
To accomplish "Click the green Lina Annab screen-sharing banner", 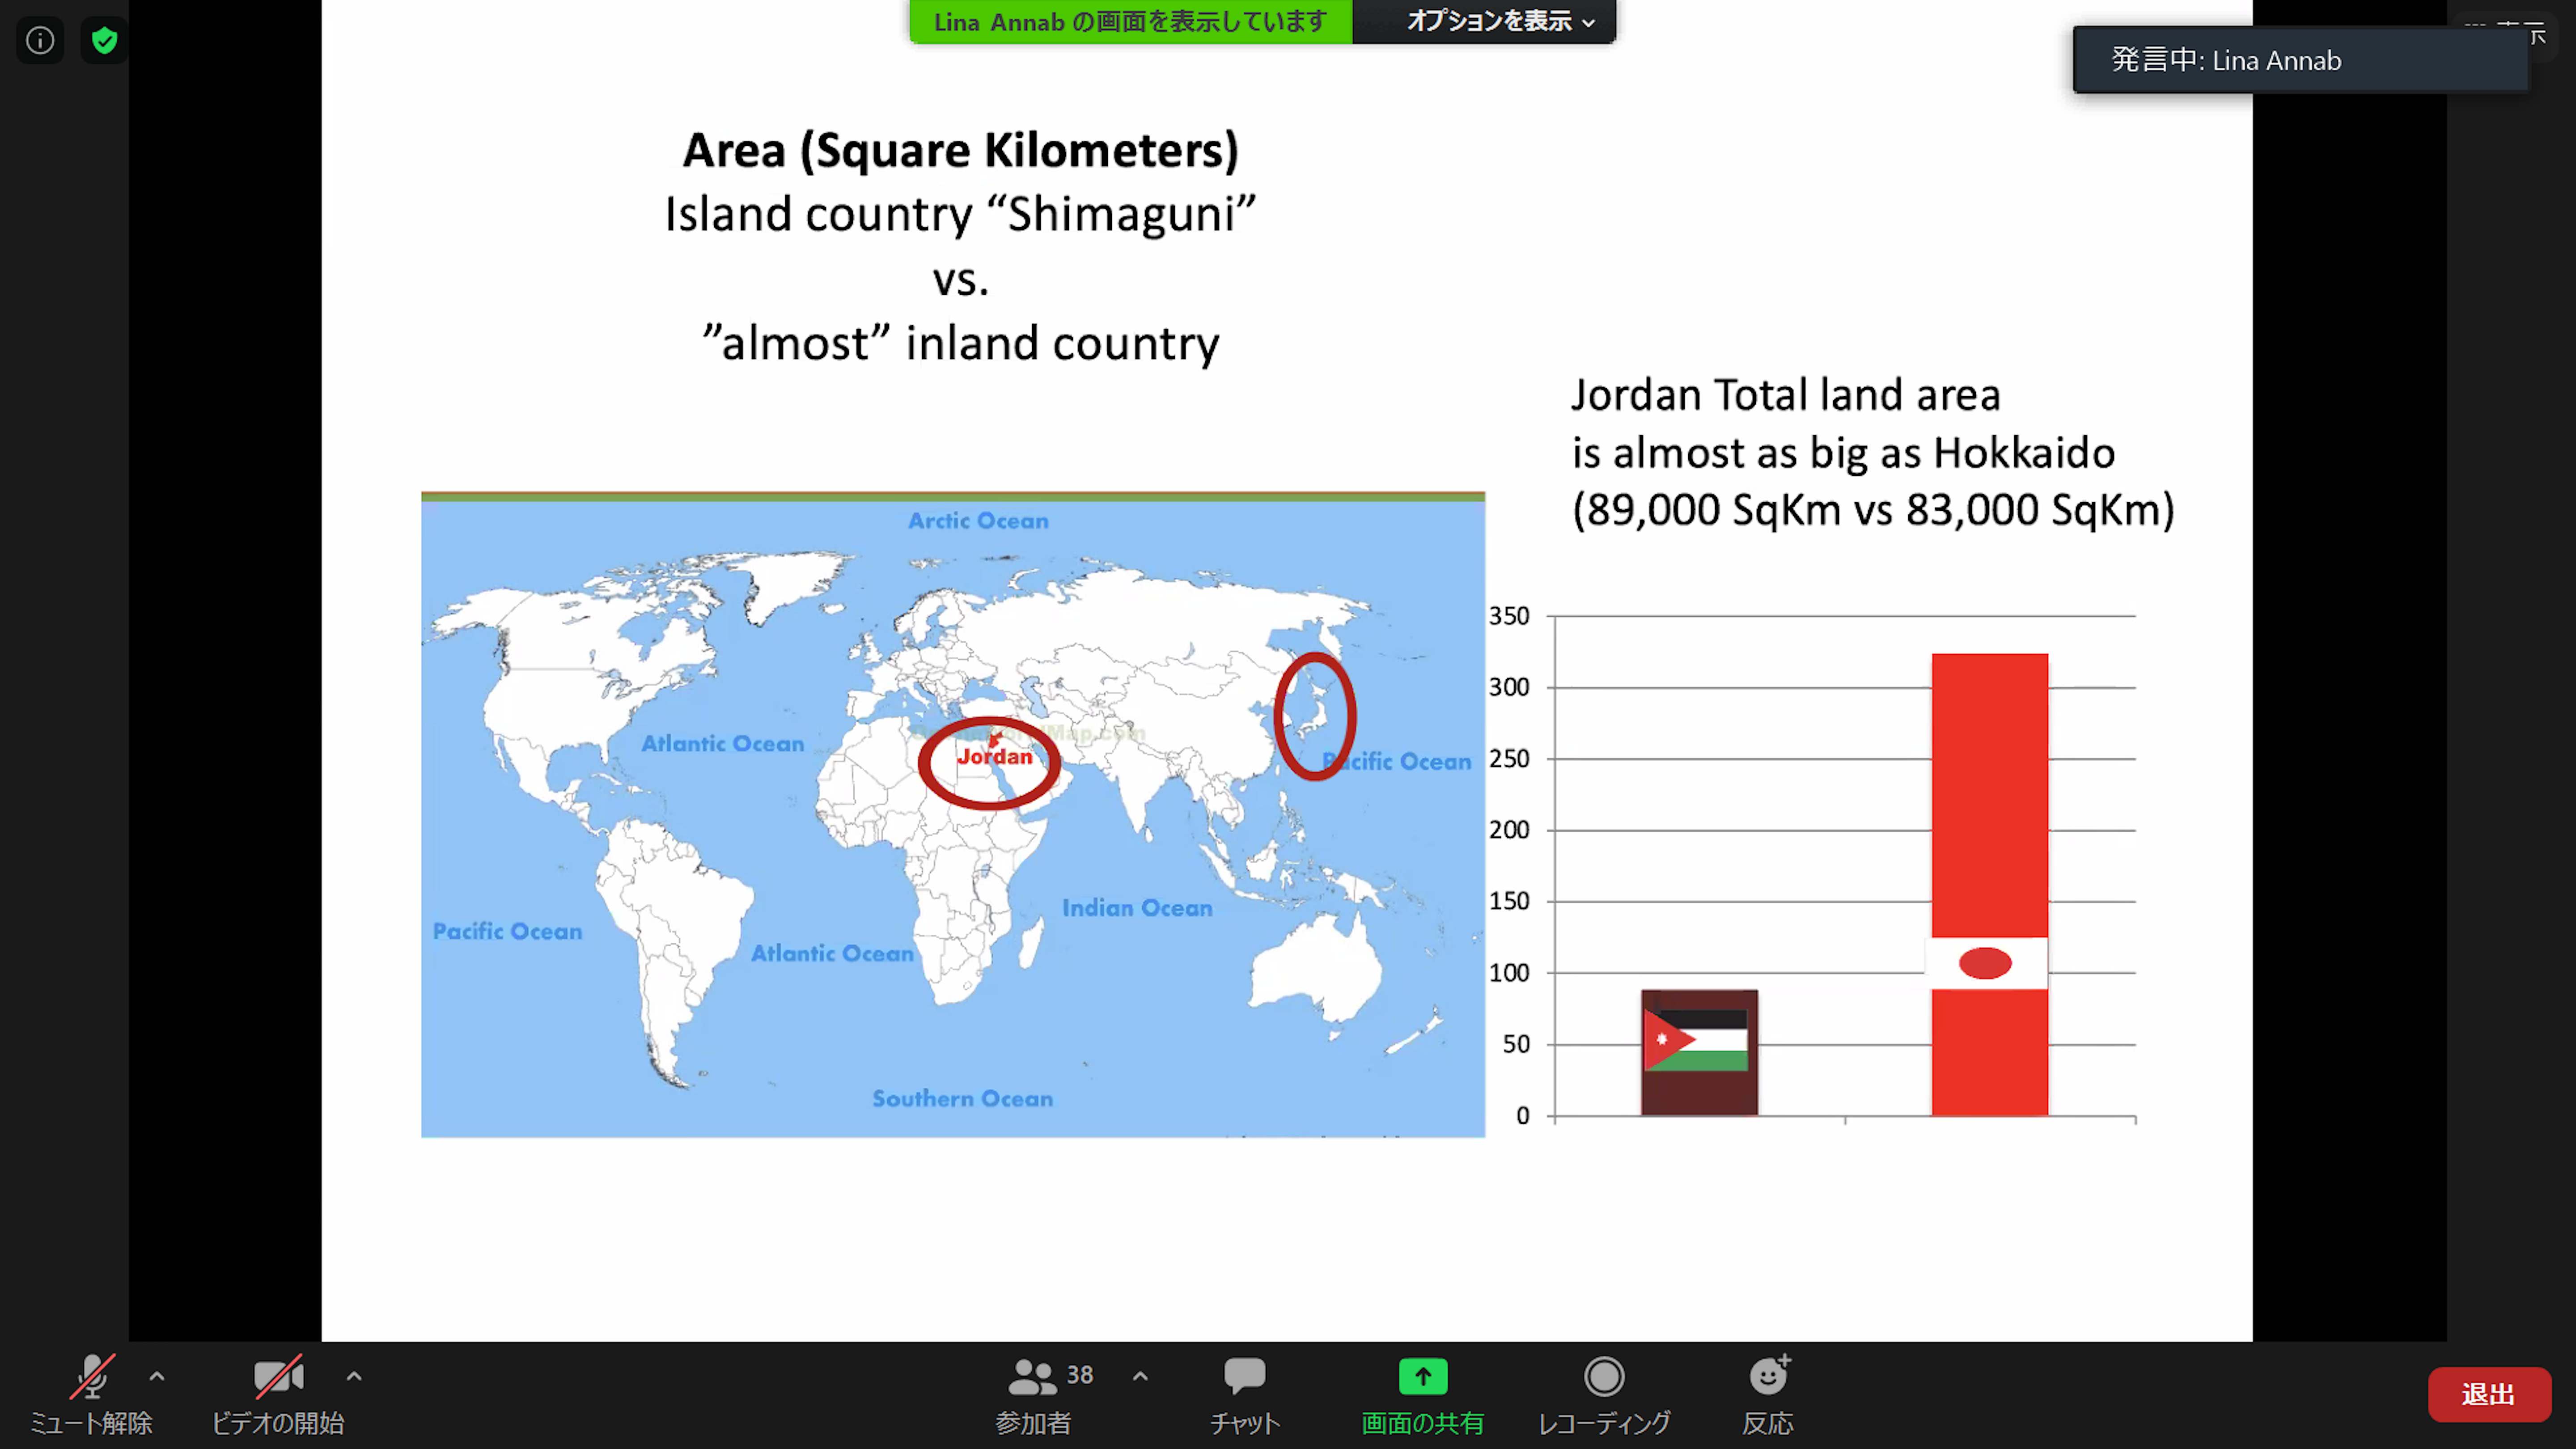I will pos(1131,21).
